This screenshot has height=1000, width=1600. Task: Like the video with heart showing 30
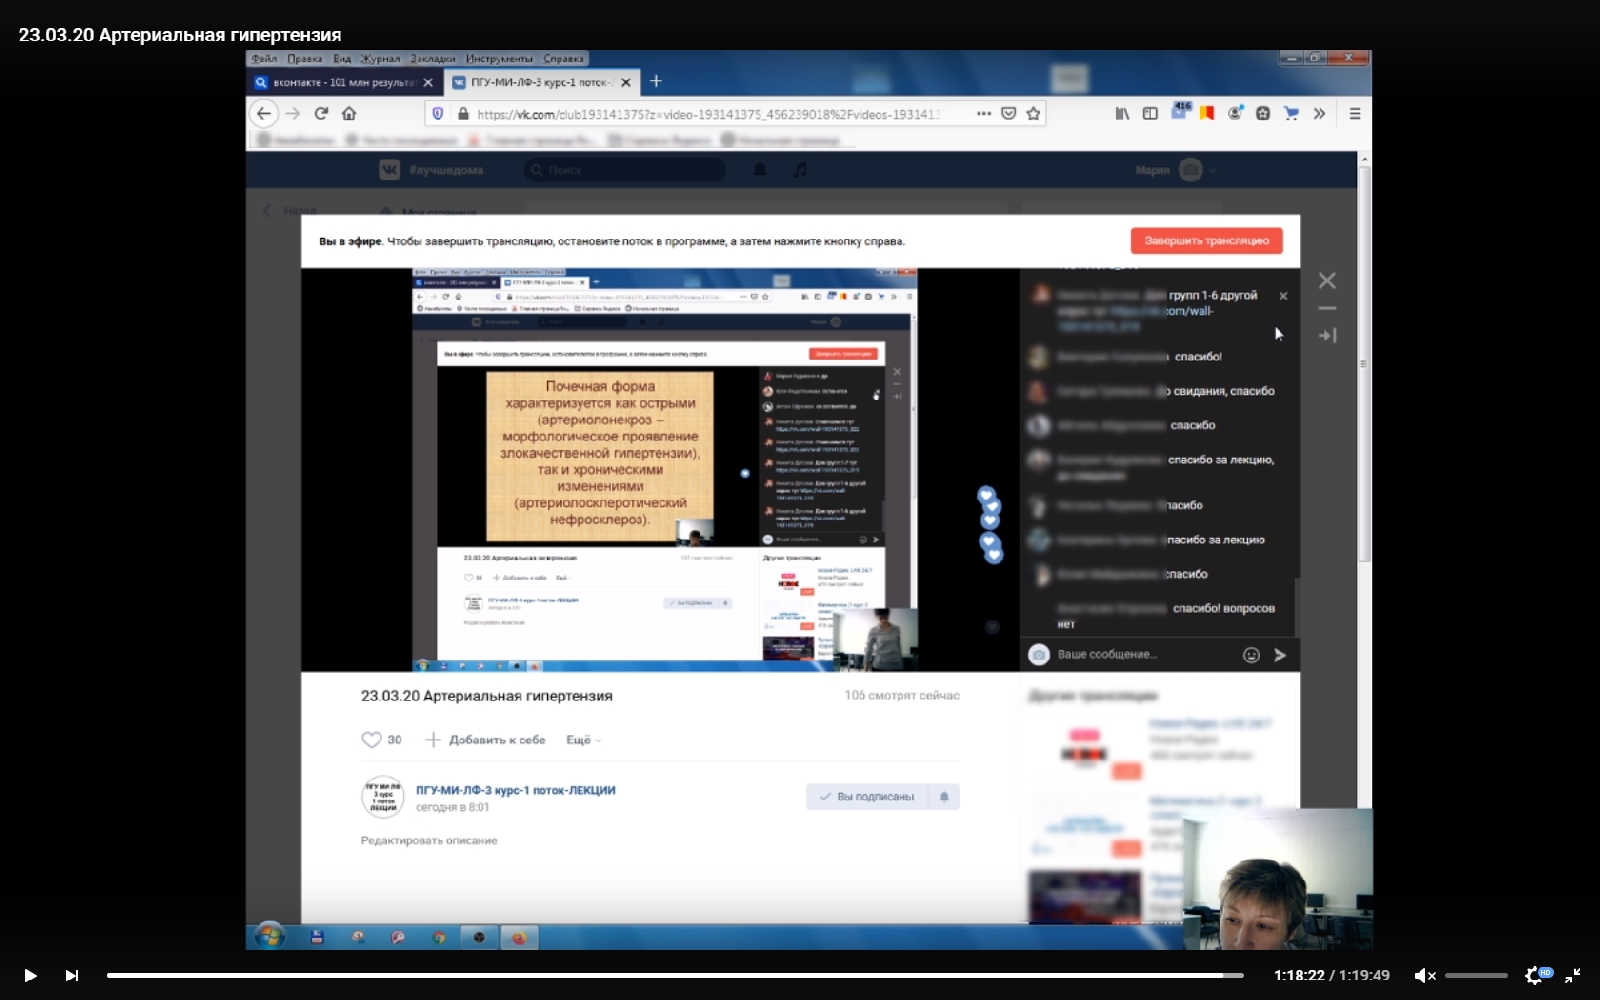(381, 740)
